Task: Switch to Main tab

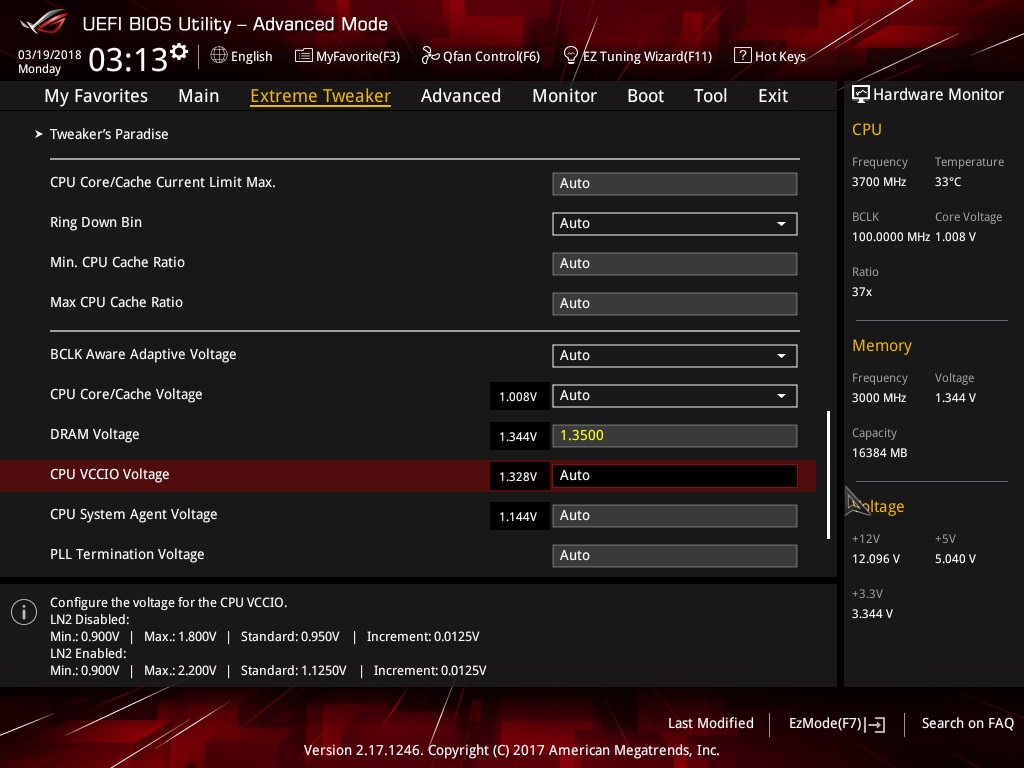Action: click(x=199, y=95)
